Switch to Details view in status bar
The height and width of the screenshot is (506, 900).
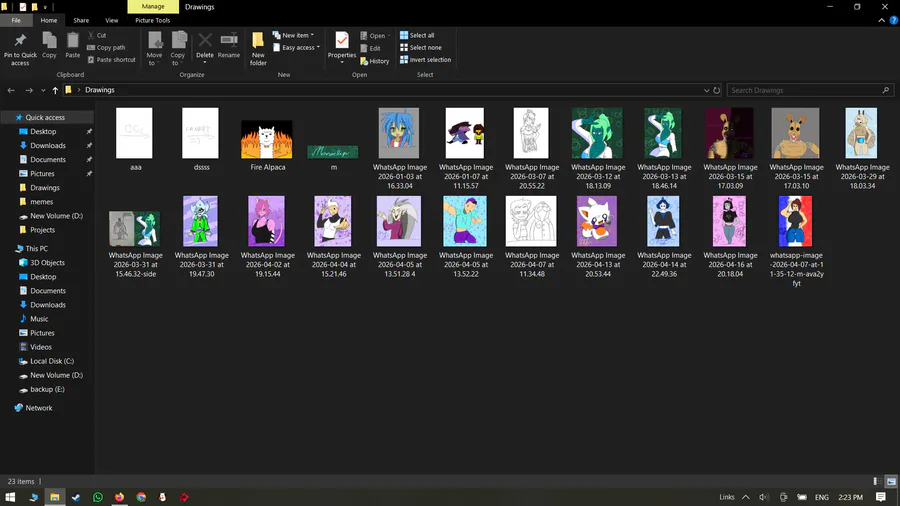click(878, 481)
